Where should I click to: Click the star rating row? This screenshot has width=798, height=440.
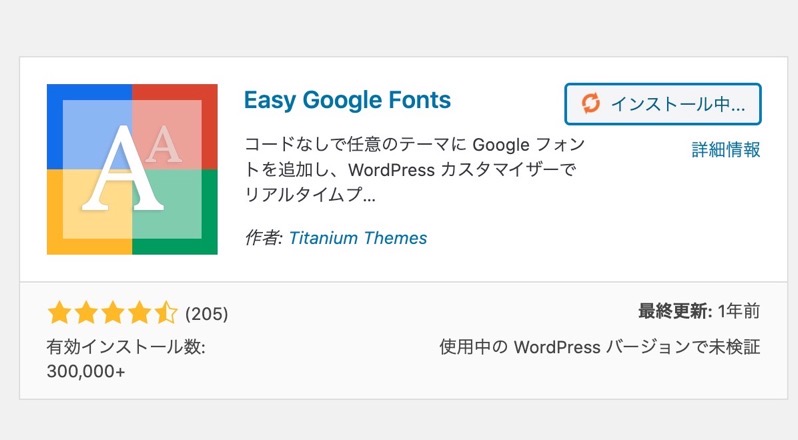pos(112,312)
